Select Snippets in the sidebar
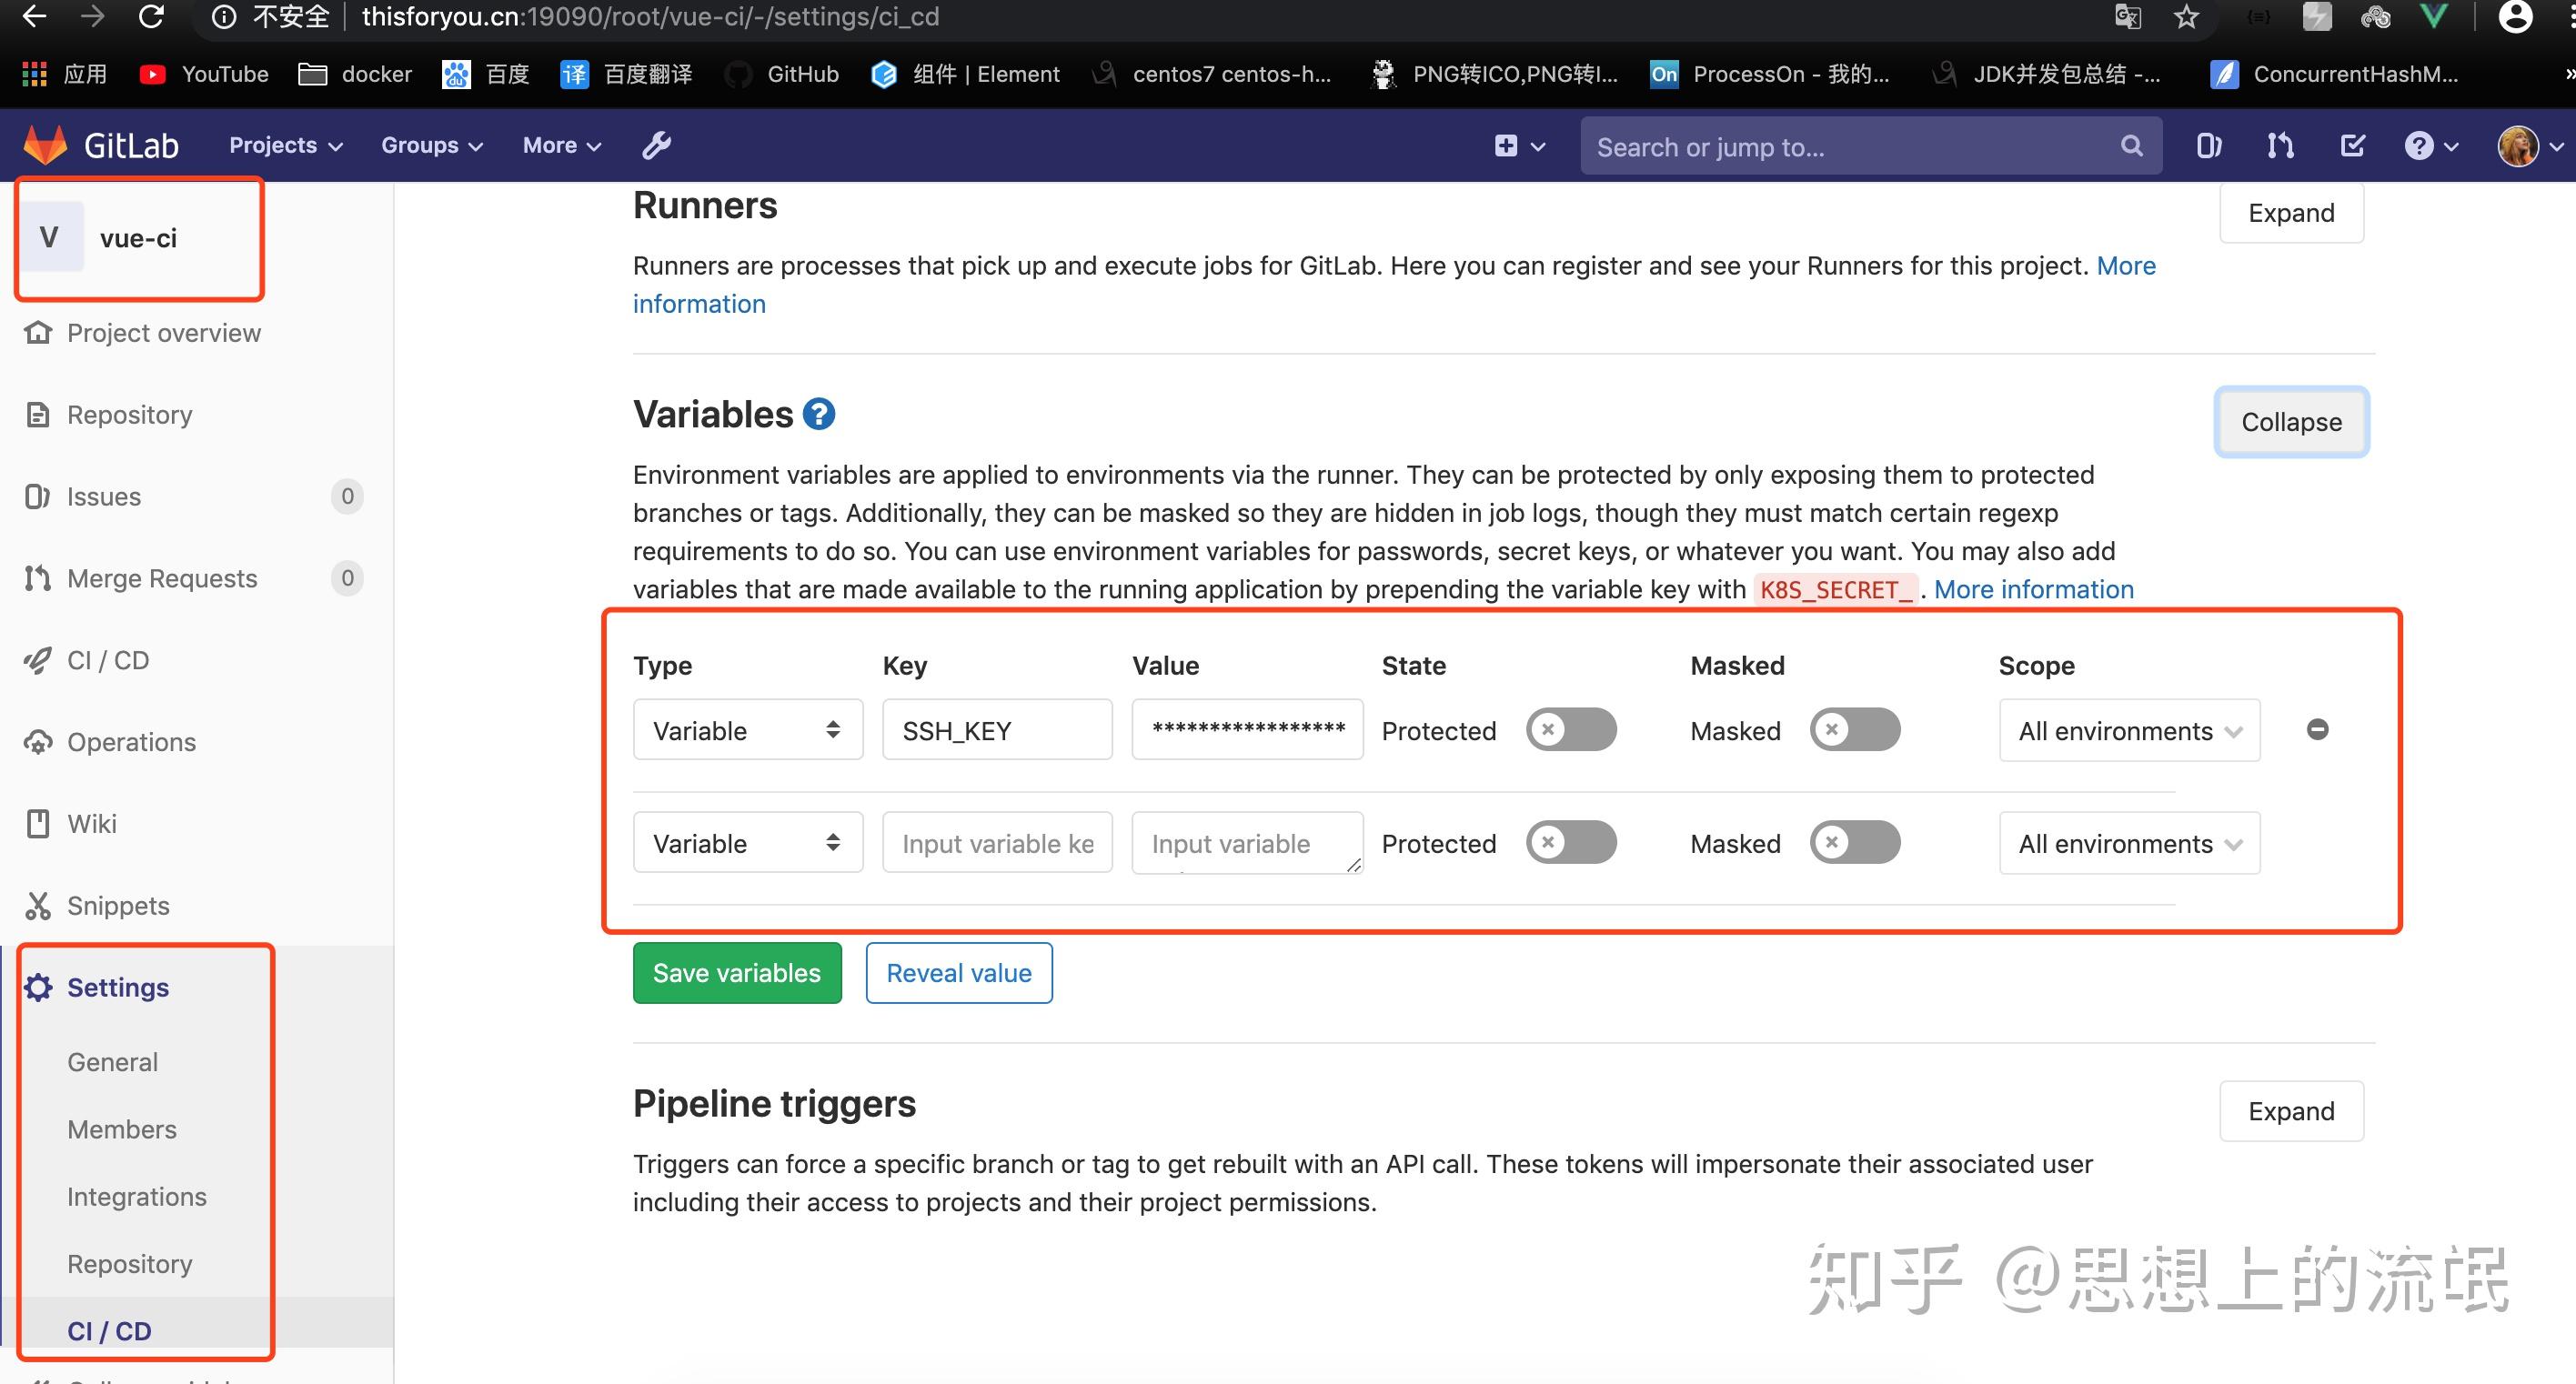 tap(117, 905)
